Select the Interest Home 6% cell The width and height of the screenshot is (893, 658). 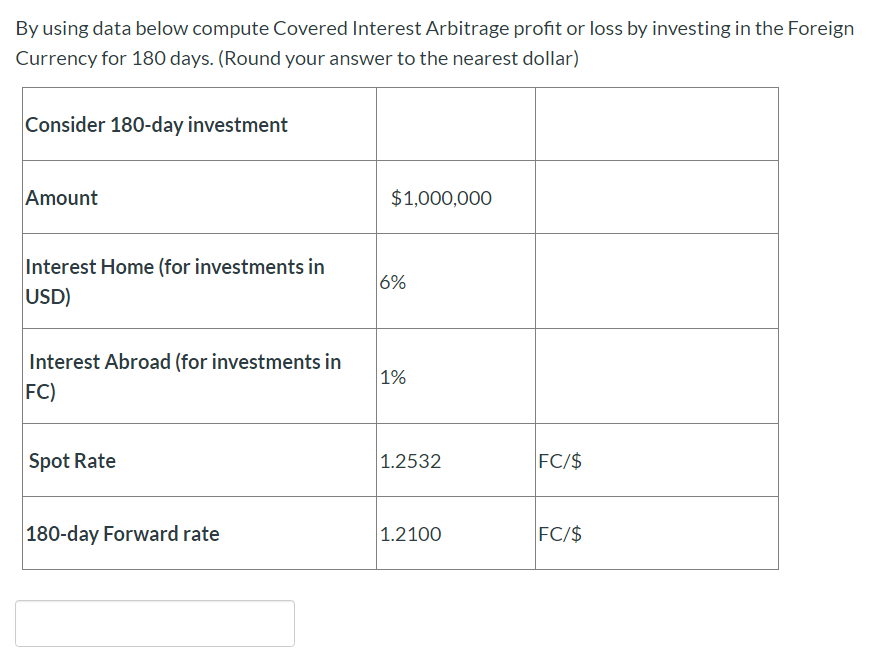click(x=393, y=281)
